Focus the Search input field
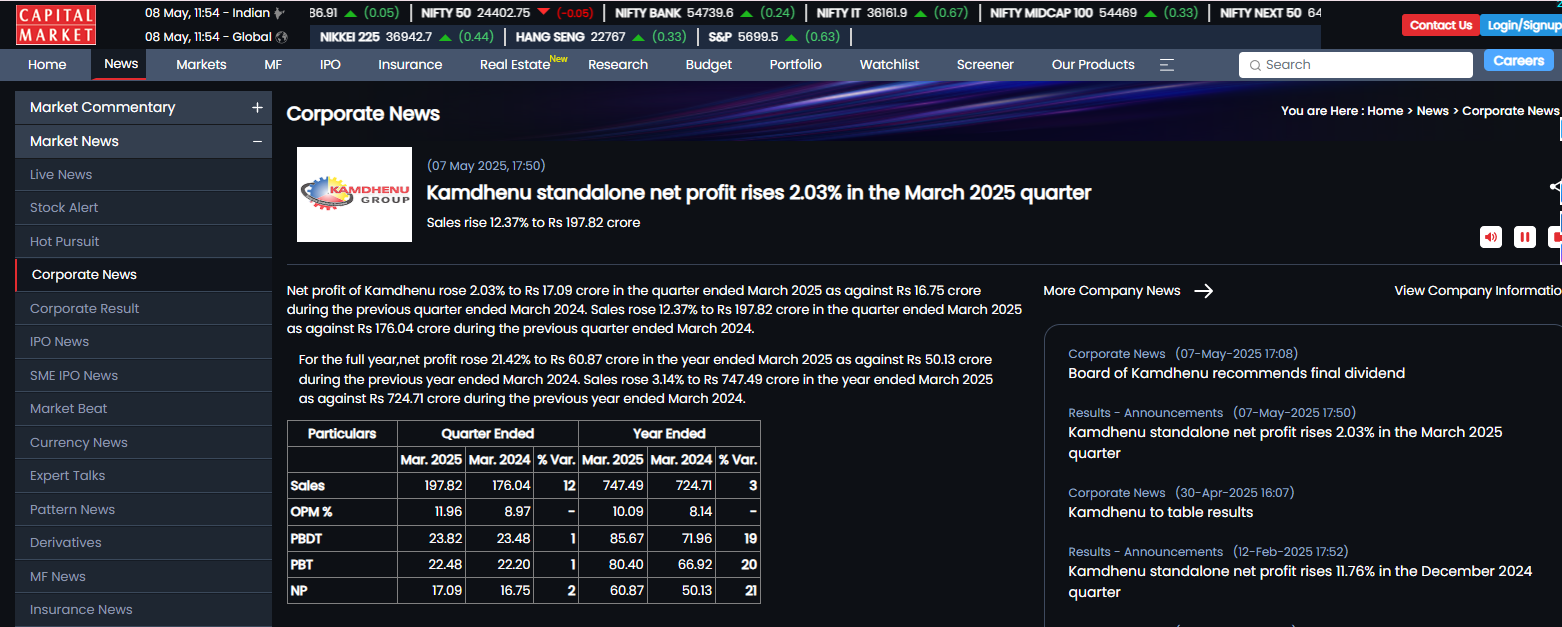1562x627 pixels. pyautogui.click(x=1356, y=65)
